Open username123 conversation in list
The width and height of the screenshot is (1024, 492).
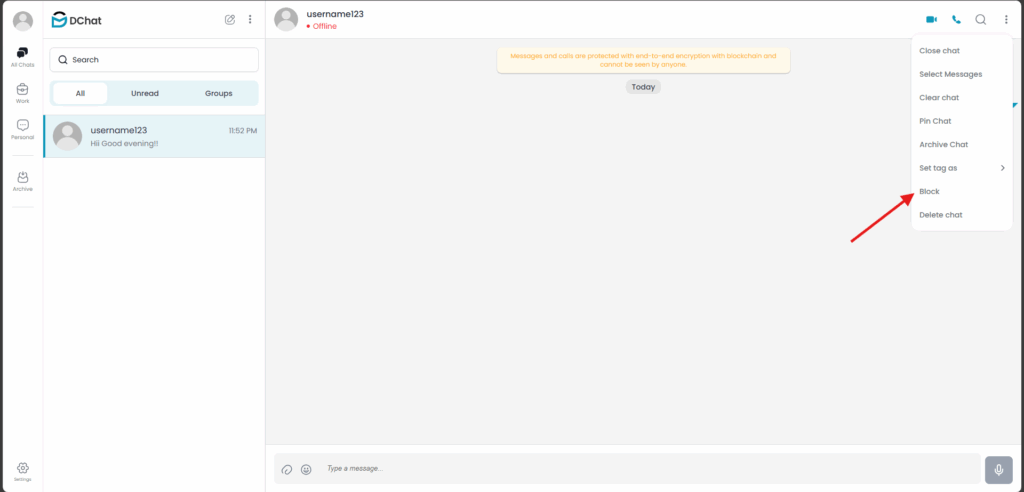(154, 137)
